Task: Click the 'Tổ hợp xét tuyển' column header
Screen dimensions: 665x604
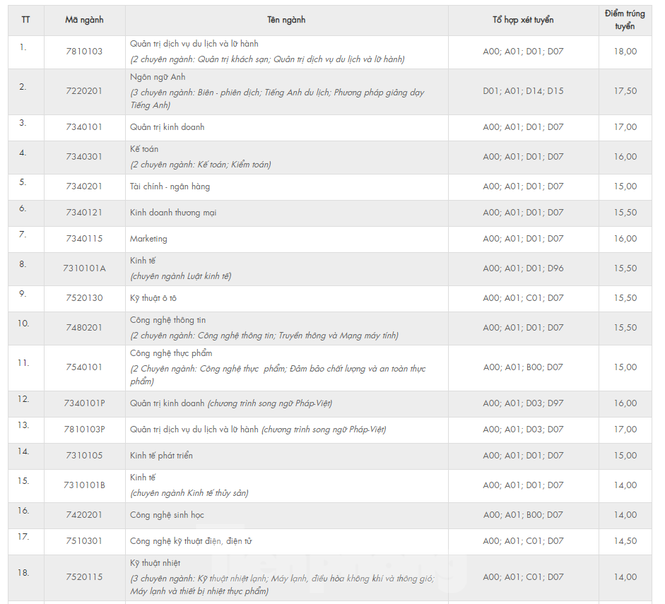Action: coord(523,20)
